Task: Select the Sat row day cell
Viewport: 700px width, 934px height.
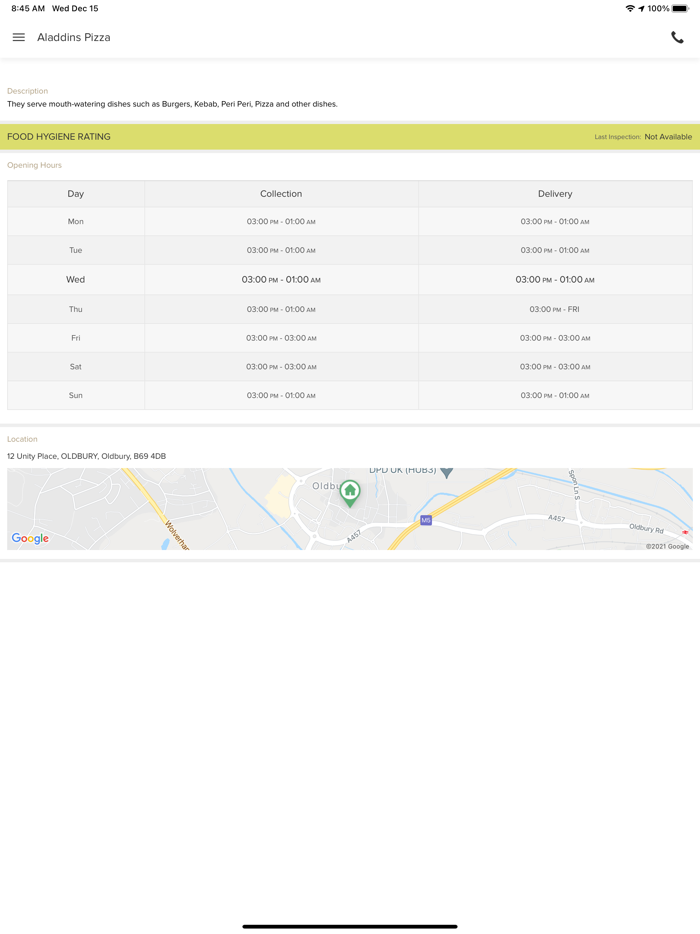Action: 76,366
